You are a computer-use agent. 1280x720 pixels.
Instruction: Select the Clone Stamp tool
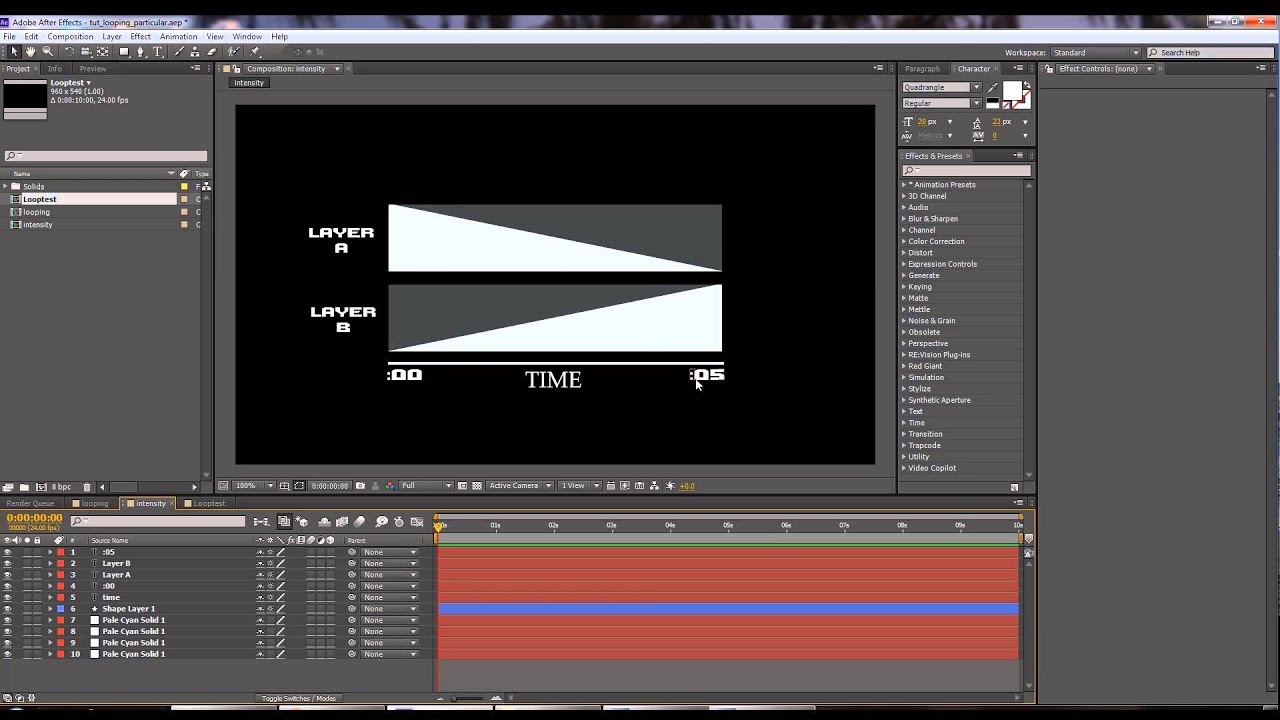pos(195,52)
